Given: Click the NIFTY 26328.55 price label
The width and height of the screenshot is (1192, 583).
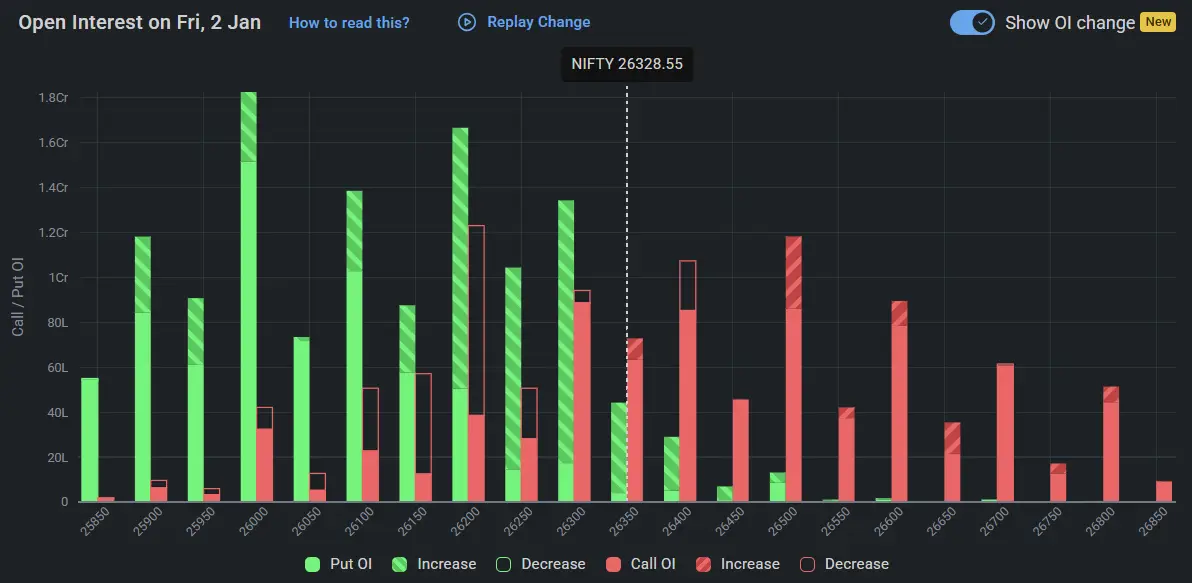Looking at the screenshot, I should [627, 63].
